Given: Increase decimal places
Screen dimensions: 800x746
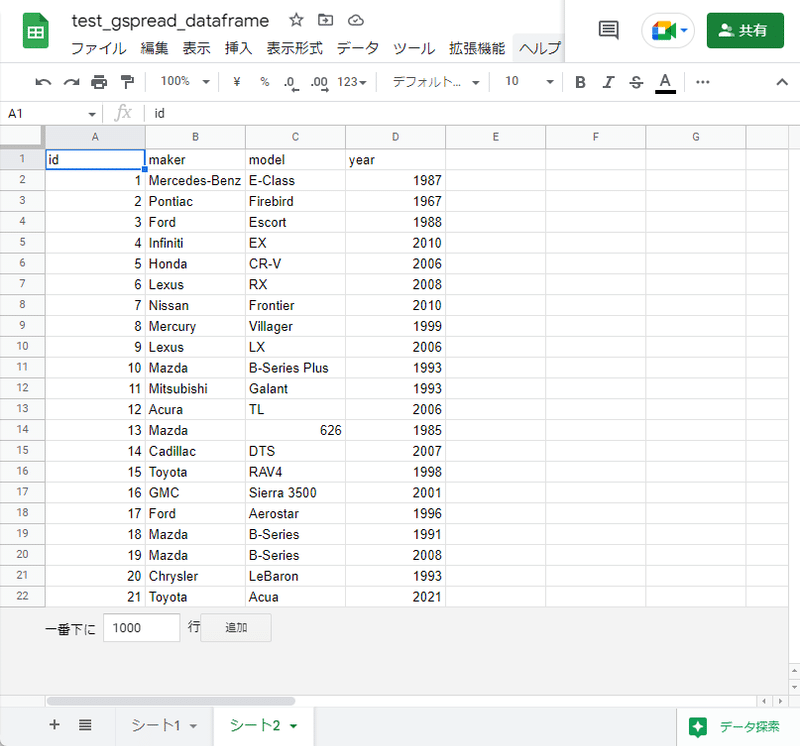Looking at the screenshot, I should (320, 83).
